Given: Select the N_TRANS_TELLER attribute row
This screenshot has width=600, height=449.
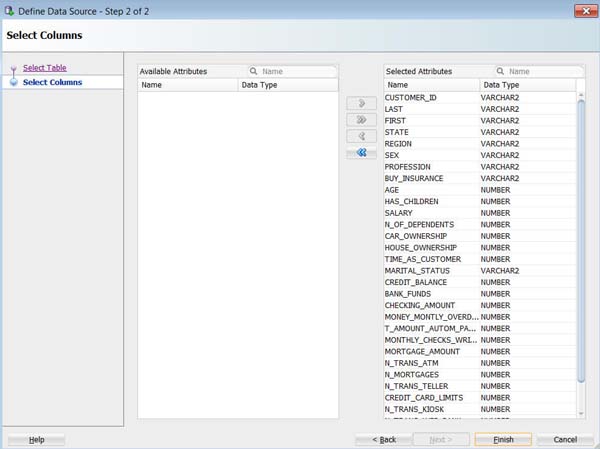Looking at the screenshot, I should coord(480,386).
